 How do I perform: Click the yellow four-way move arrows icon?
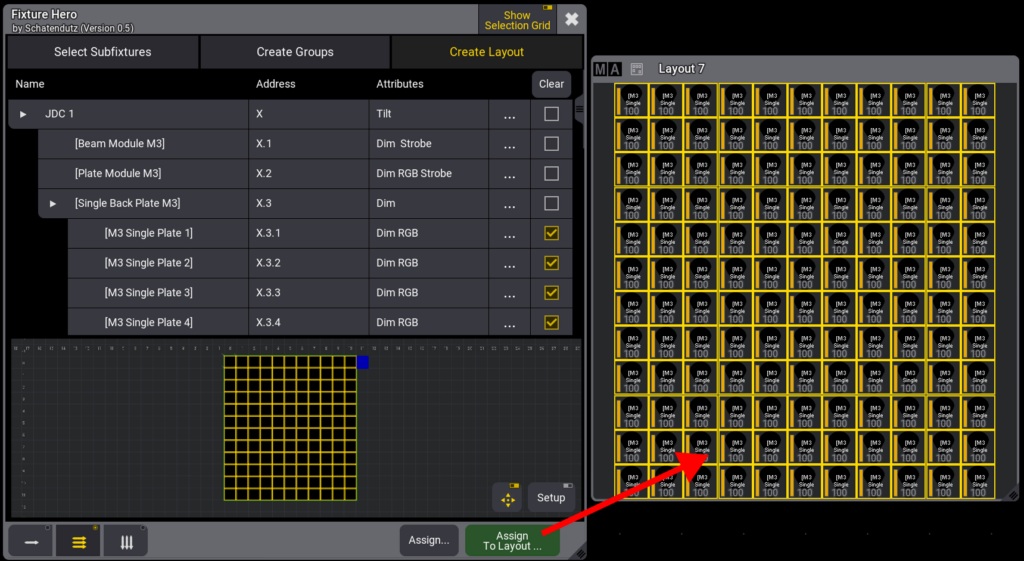(x=508, y=497)
